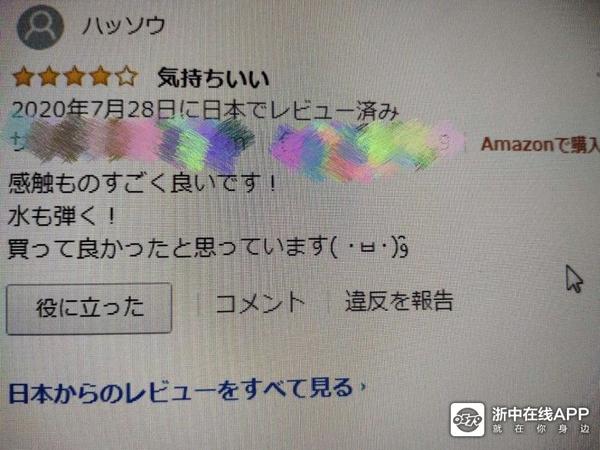Click the review date line 2020年7月28日
This screenshot has height=450, width=600.
pyautogui.click(x=204, y=110)
